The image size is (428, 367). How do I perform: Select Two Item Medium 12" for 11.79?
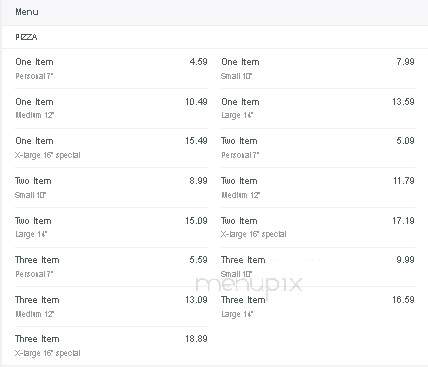click(x=318, y=188)
